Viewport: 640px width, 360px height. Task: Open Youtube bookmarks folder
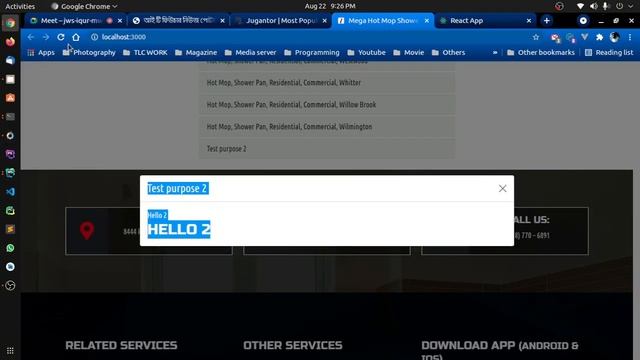[x=367, y=53]
